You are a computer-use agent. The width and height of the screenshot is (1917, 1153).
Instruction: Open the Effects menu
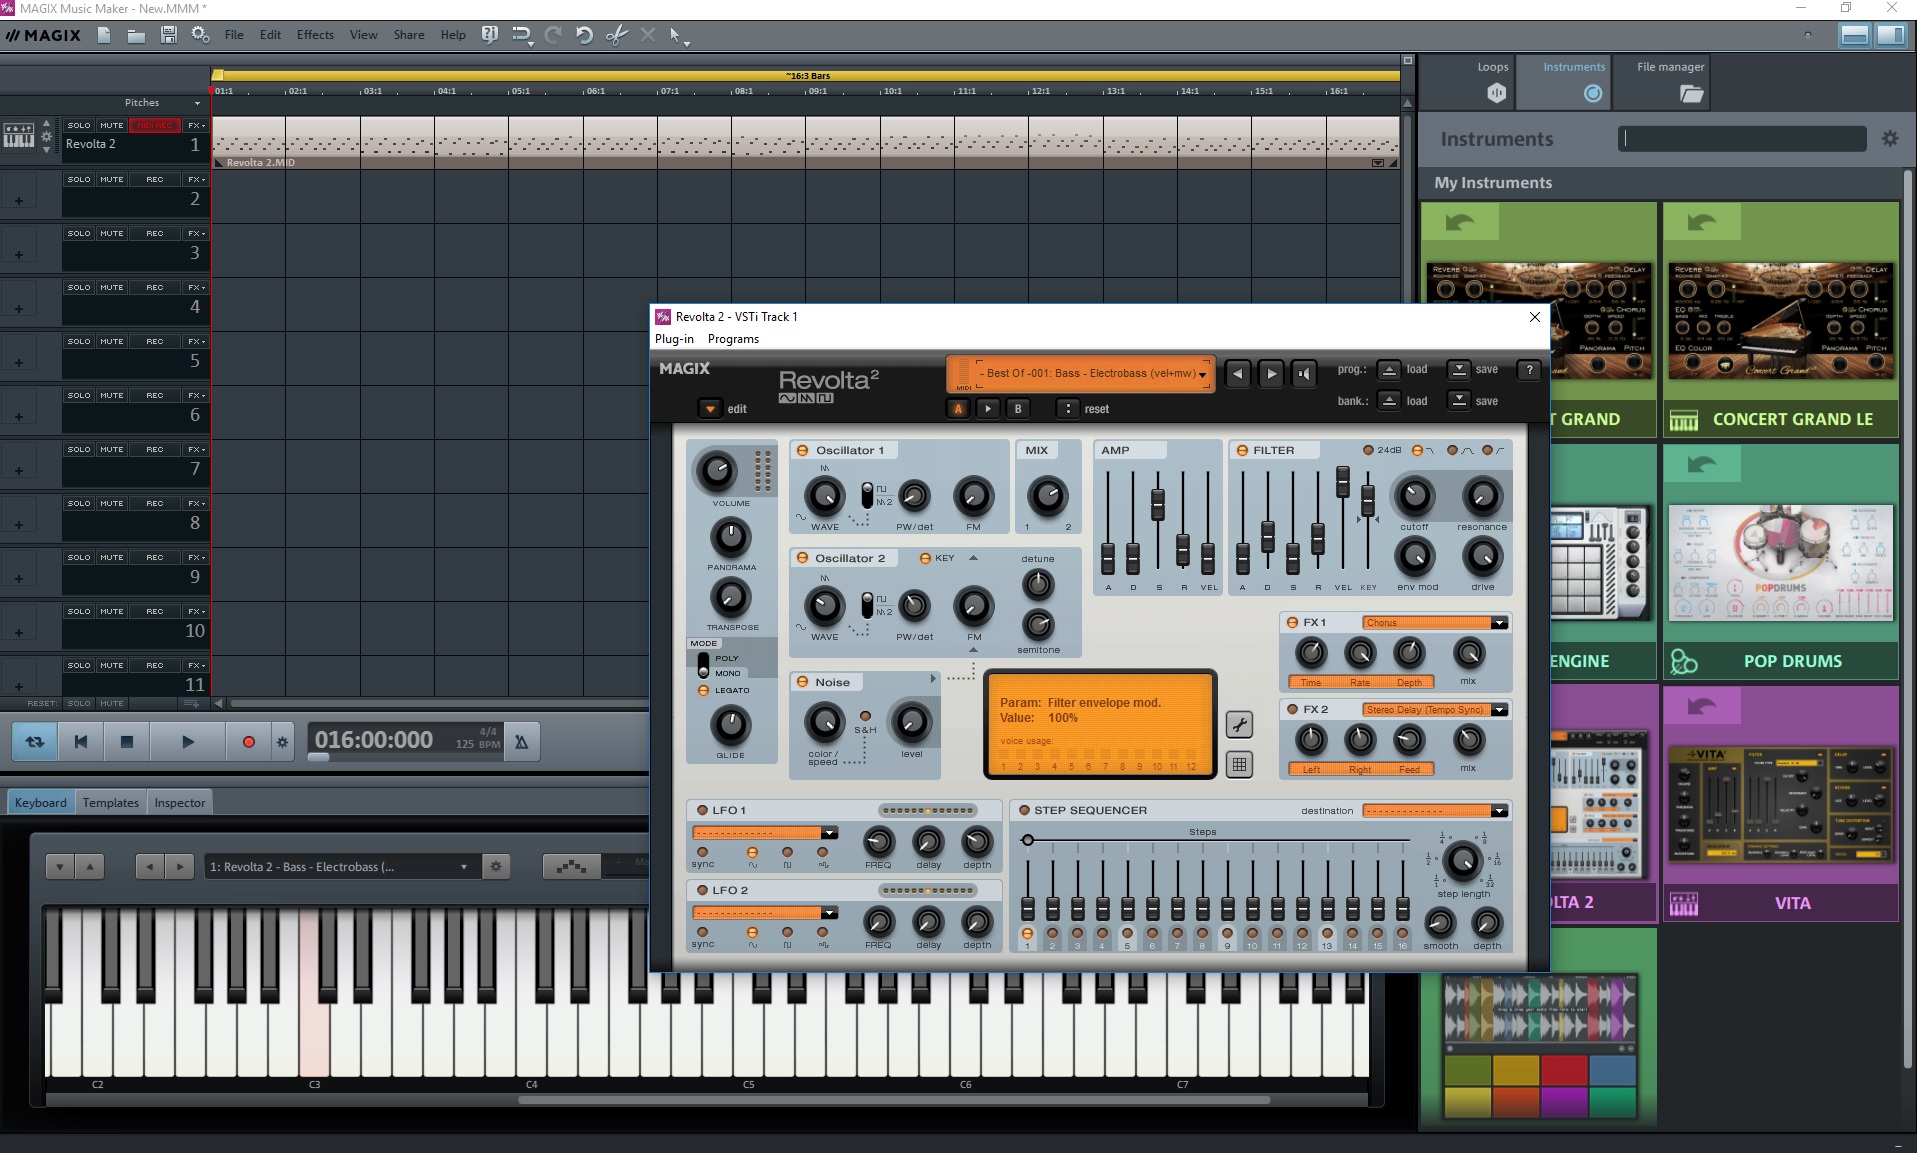coord(315,35)
